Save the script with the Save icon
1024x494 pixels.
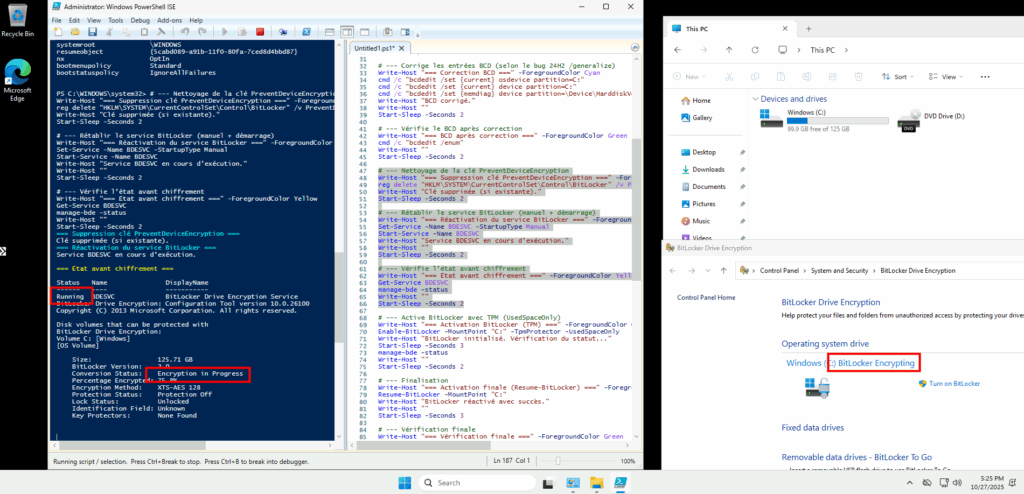[x=92, y=32]
